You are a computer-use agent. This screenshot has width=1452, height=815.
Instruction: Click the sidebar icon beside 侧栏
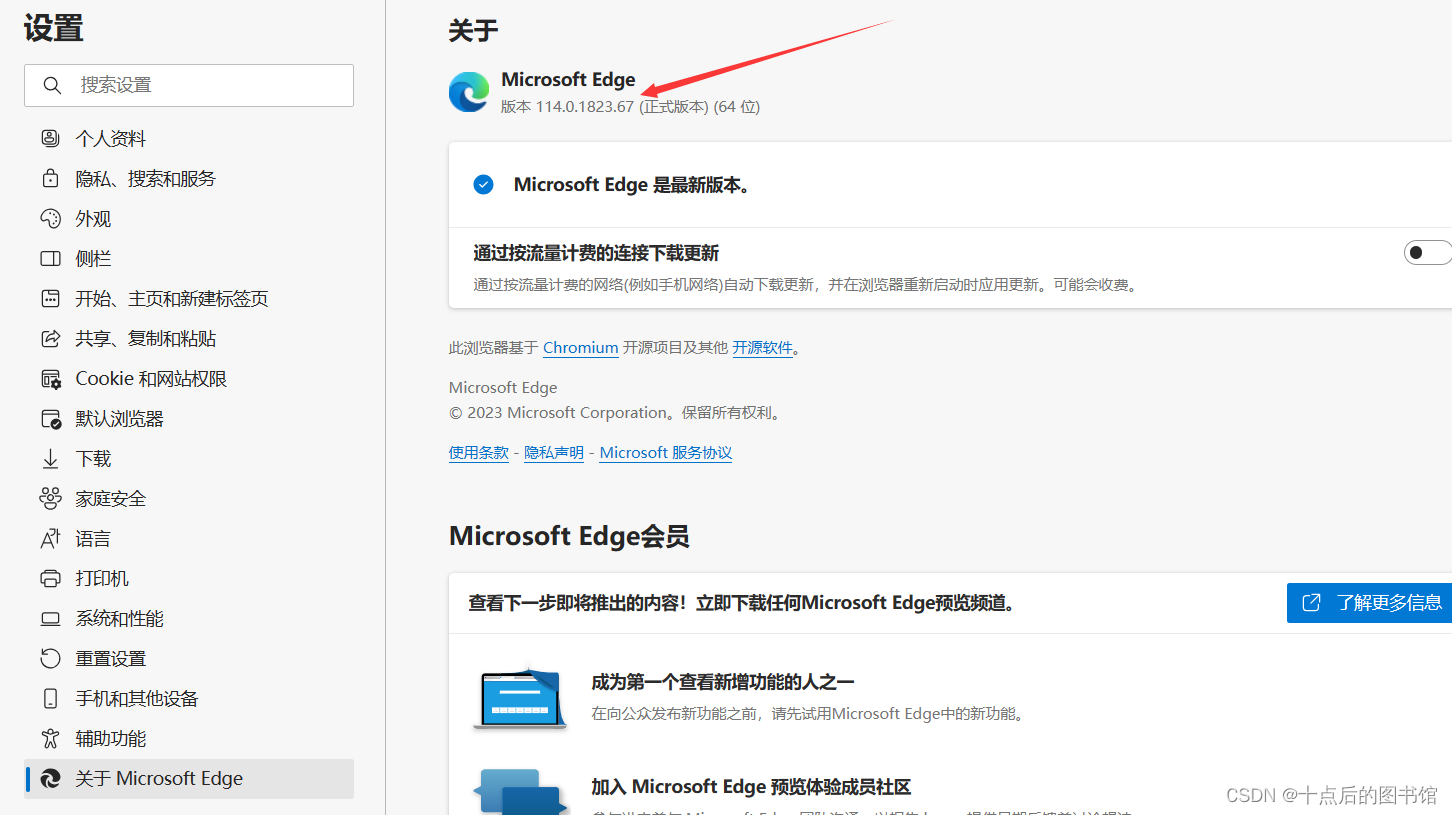50,258
